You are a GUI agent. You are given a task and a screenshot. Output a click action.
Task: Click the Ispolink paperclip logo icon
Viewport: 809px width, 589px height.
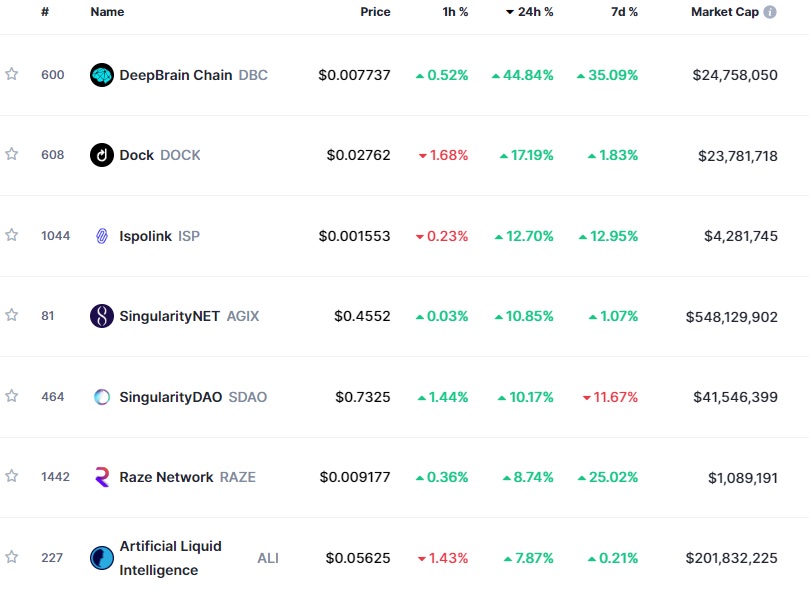tap(102, 236)
